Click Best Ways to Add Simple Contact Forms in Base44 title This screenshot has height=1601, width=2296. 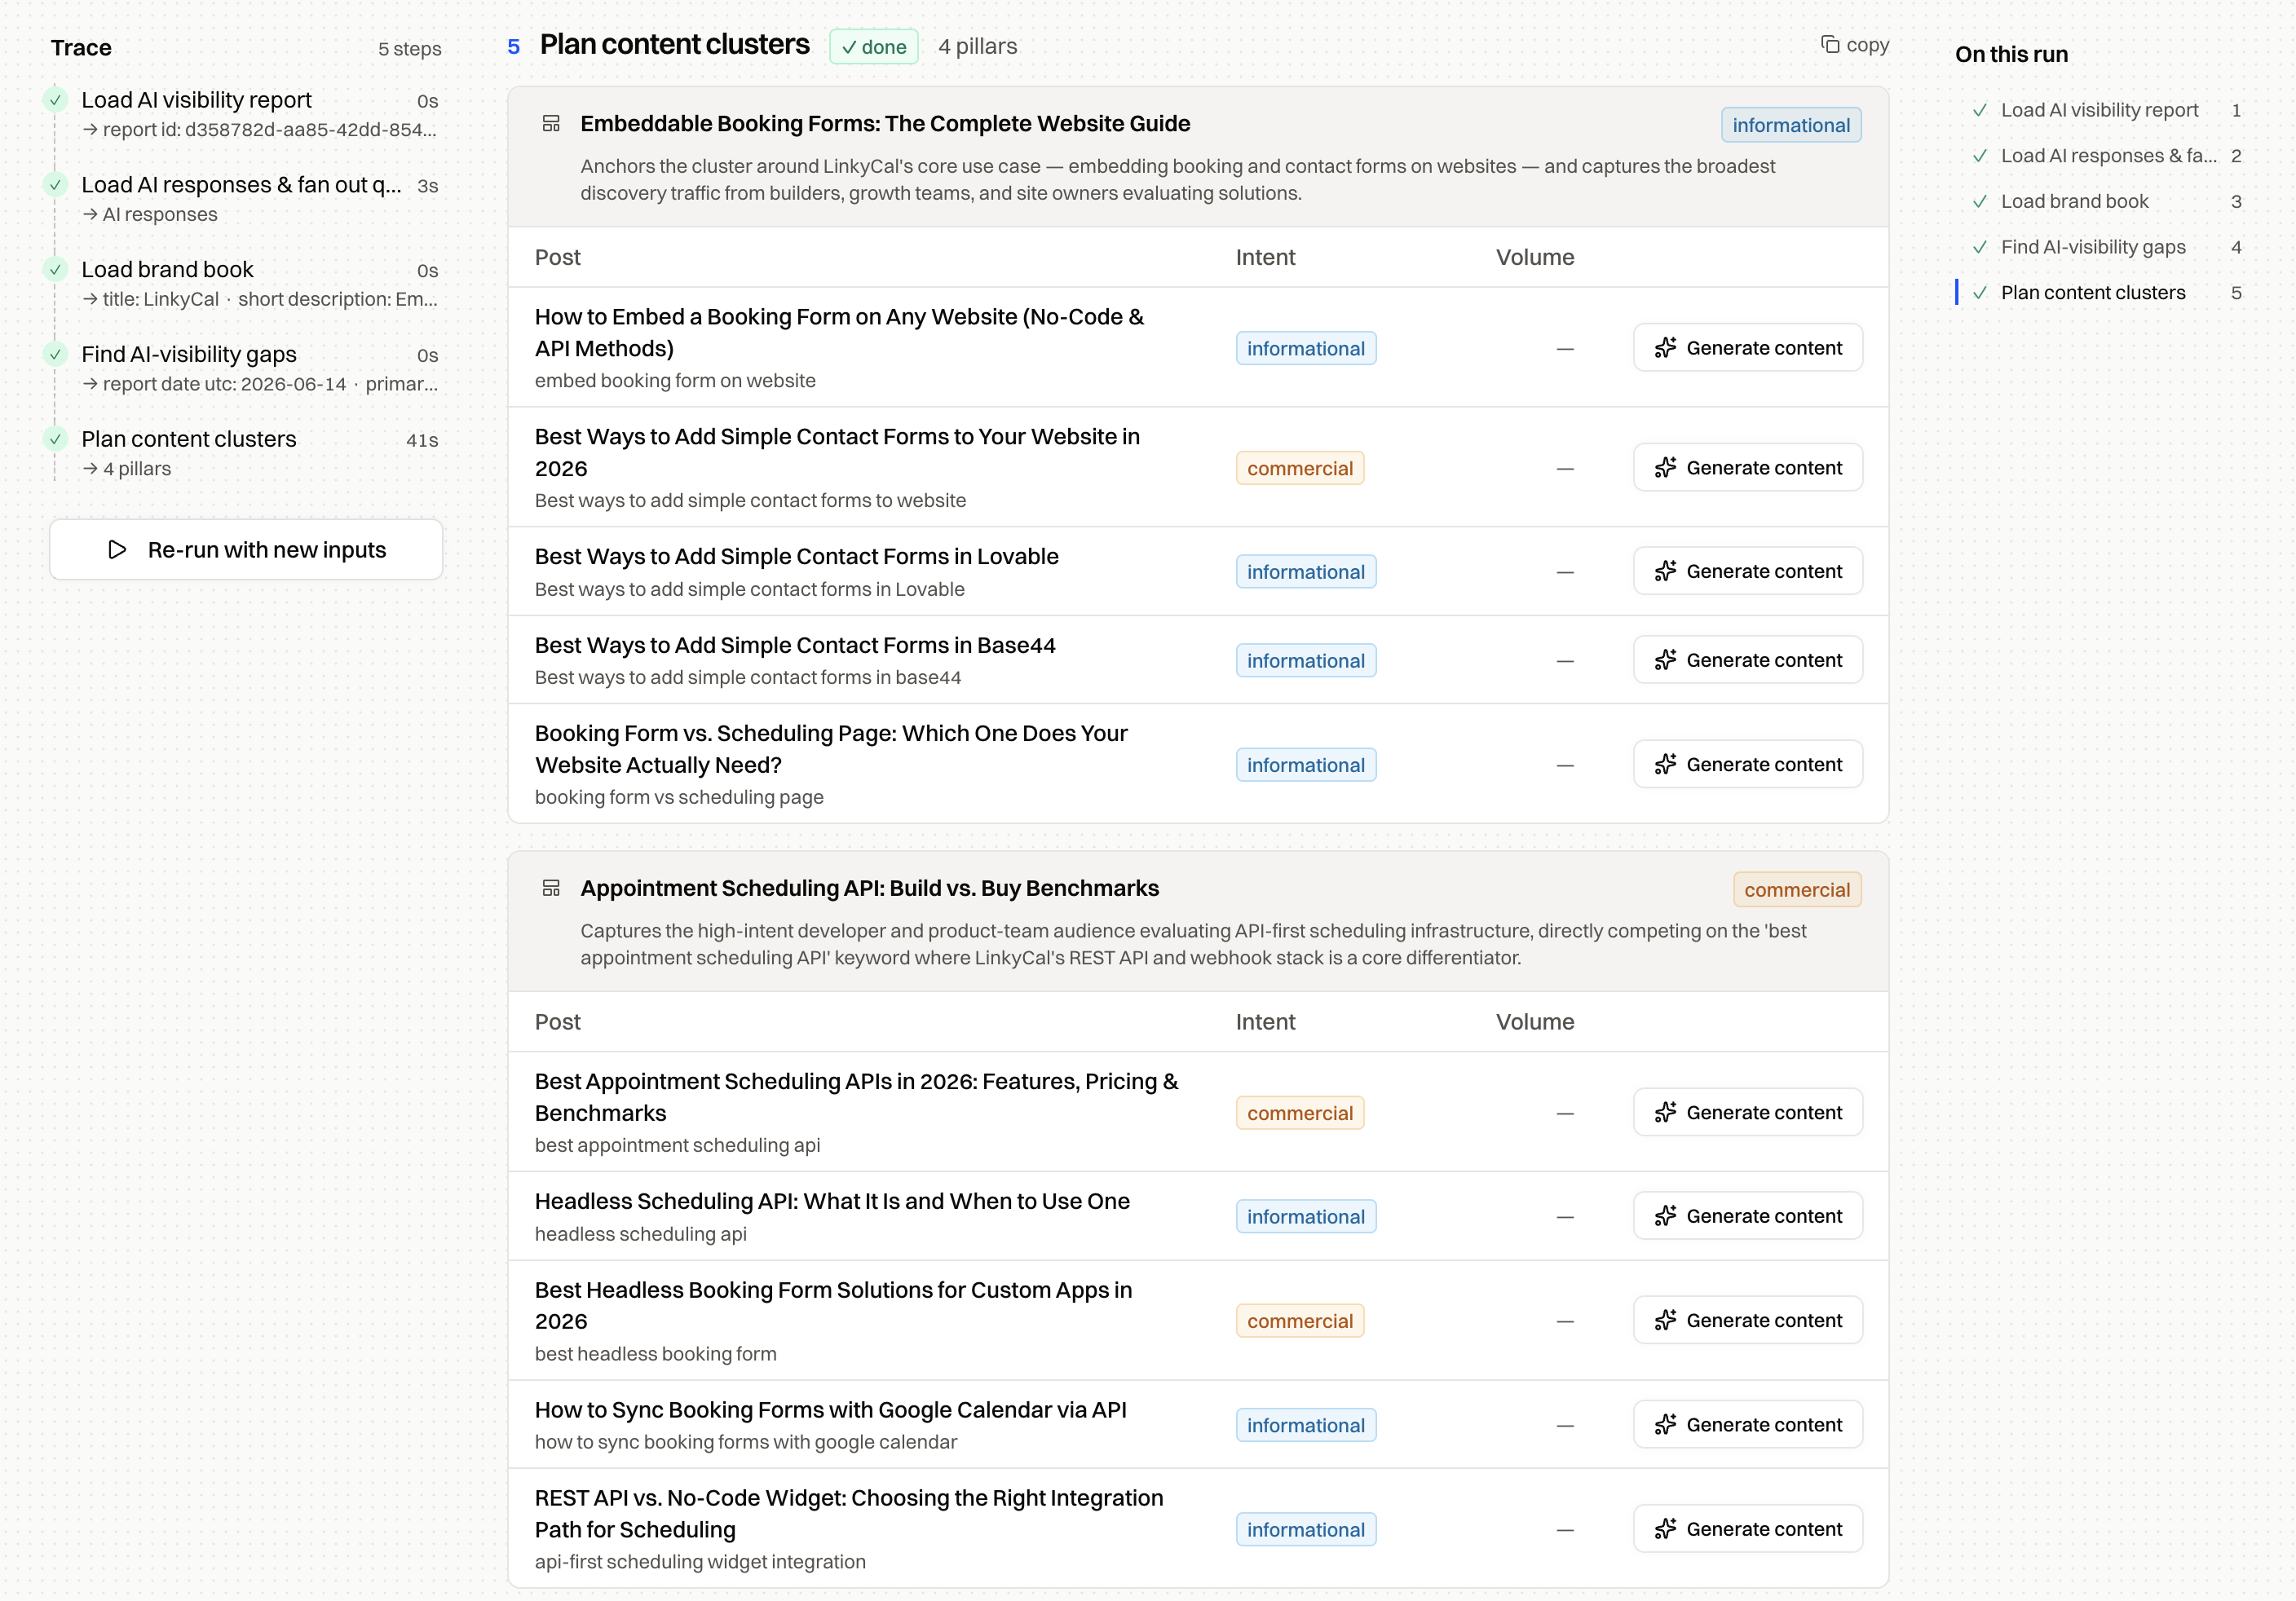click(795, 645)
